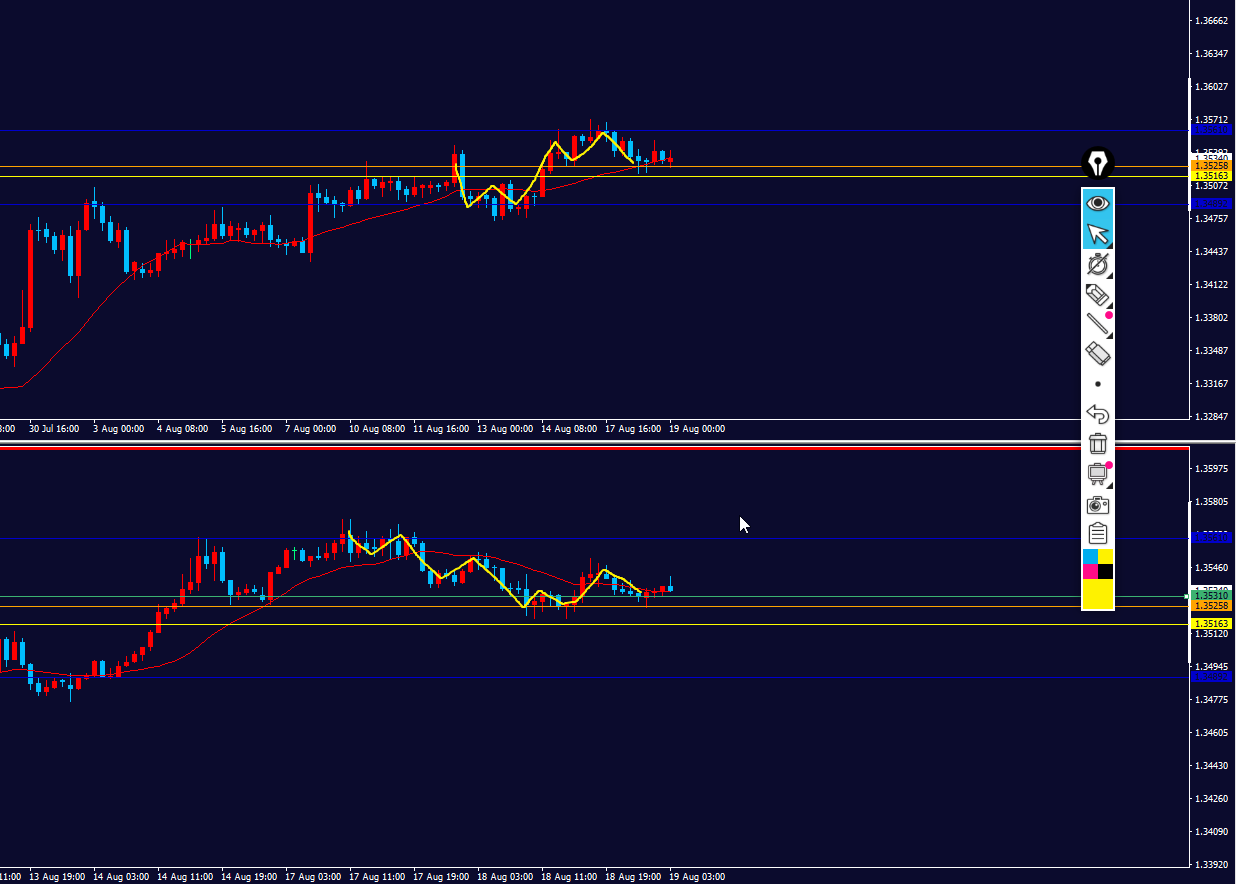Click the 1.33802 price on upper axis
Image resolution: width=1236 pixels, height=884 pixels.
pyautogui.click(x=1212, y=317)
